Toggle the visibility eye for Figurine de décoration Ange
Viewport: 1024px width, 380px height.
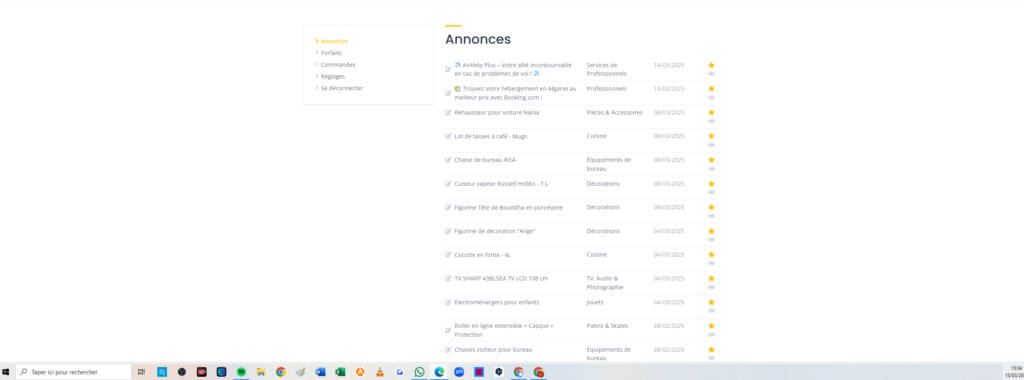[711, 240]
